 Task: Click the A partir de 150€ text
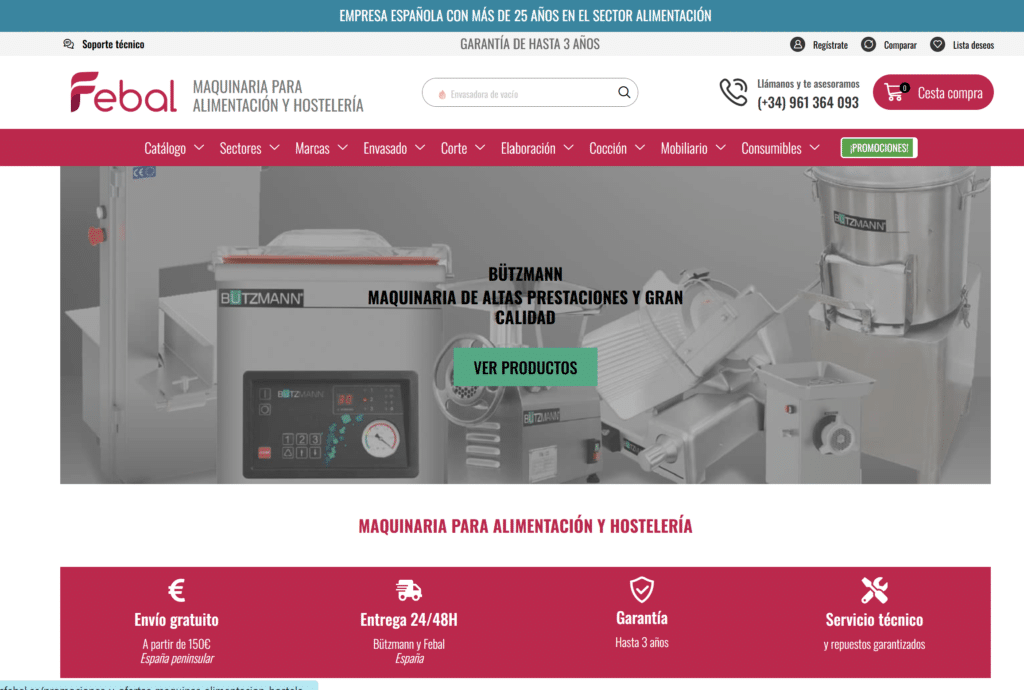(176, 644)
